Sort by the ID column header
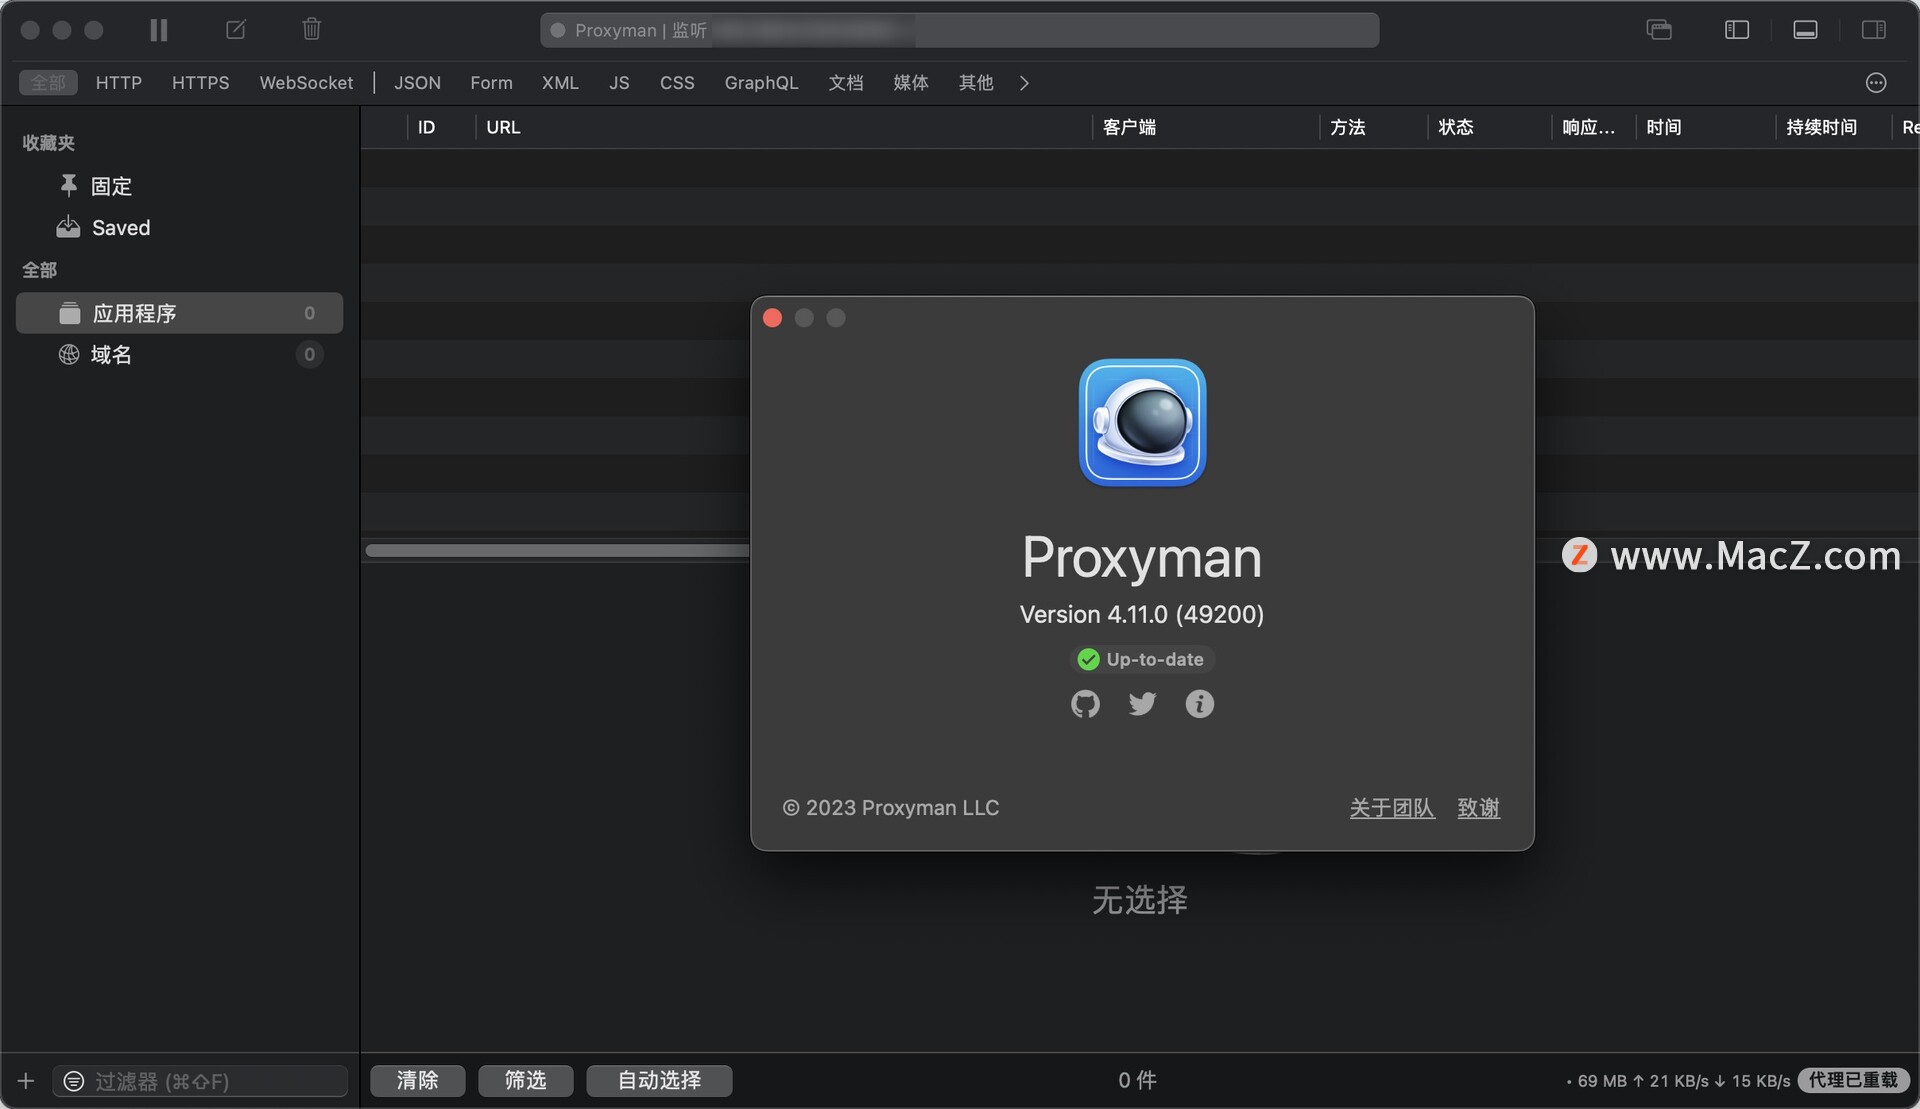This screenshot has width=1920, height=1109. 427,127
